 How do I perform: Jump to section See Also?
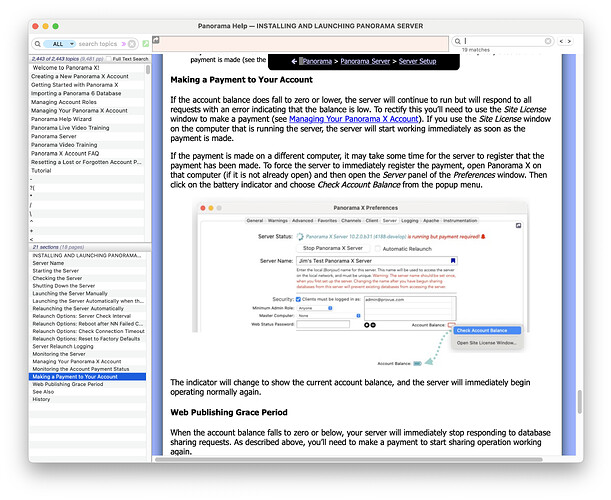[87, 392]
